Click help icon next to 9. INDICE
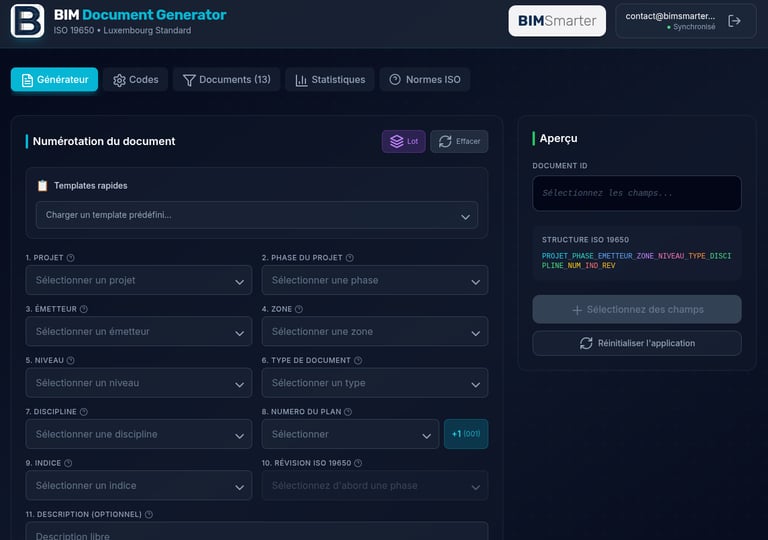Image resolution: width=768 pixels, height=540 pixels. 68,463
